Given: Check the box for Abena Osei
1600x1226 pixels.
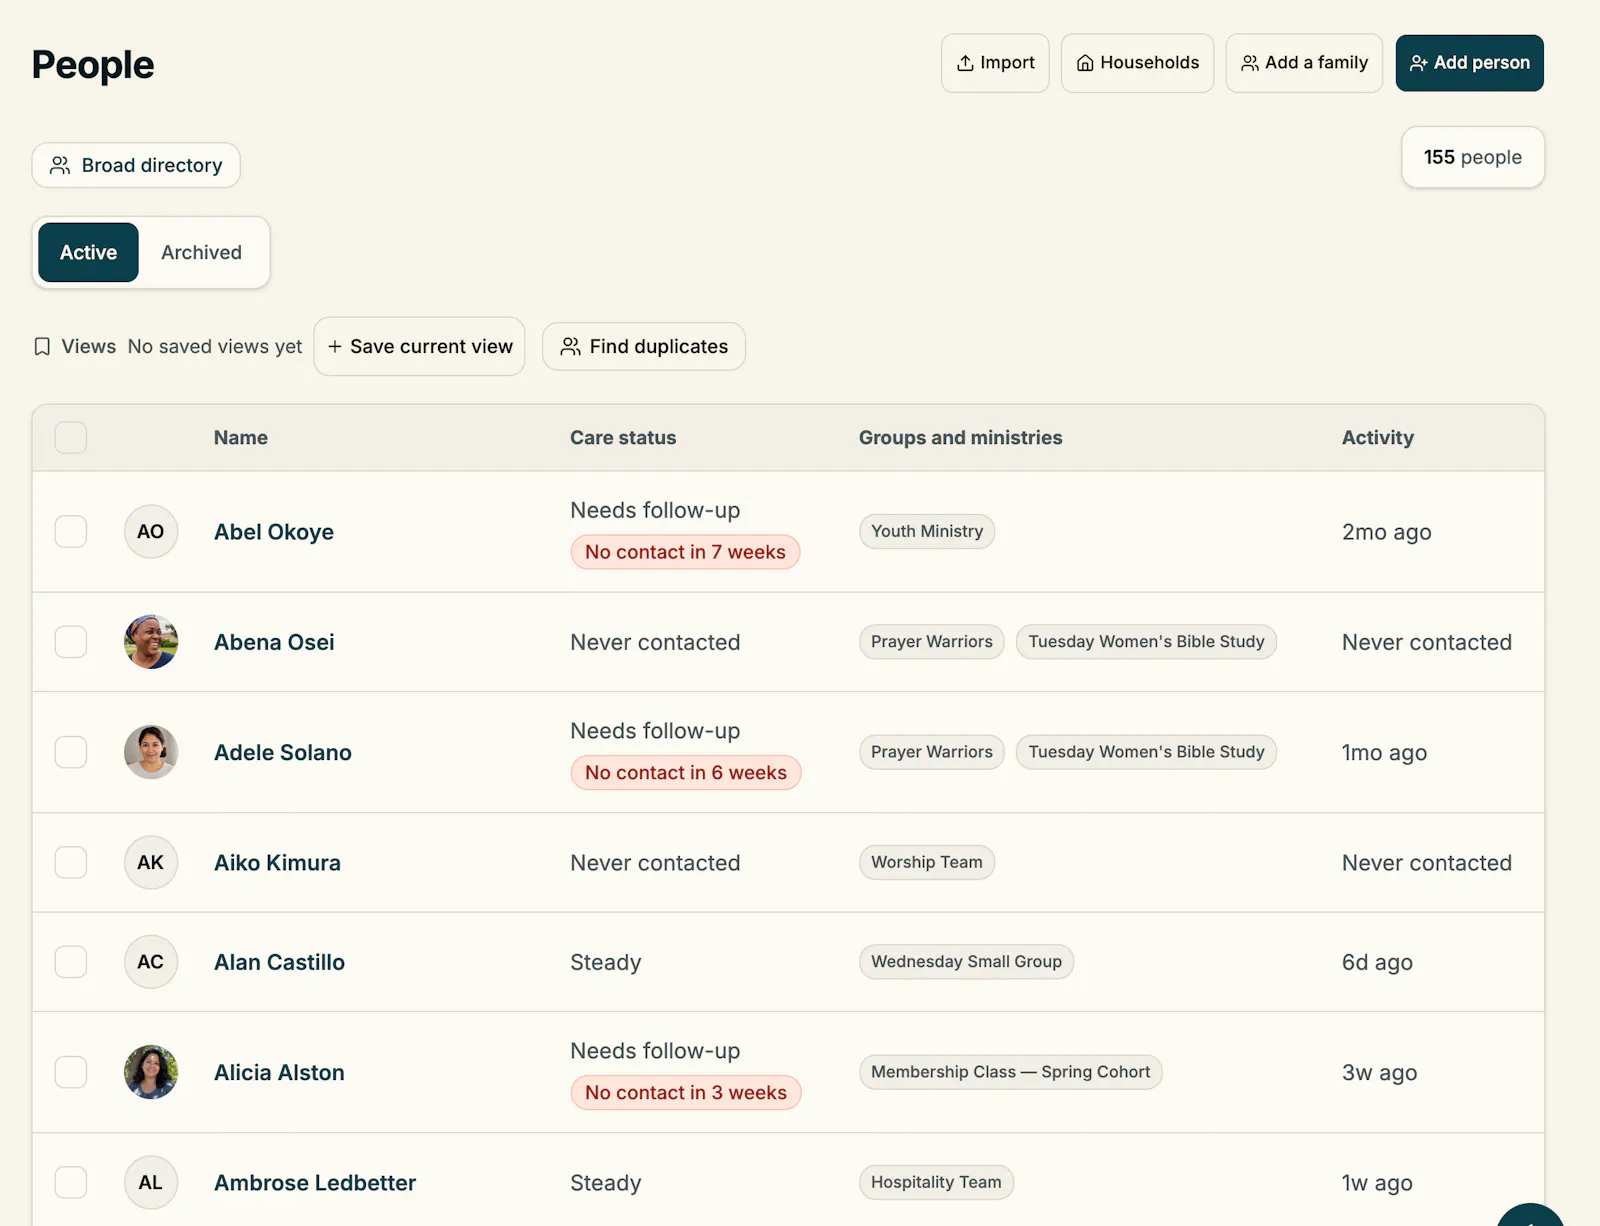Looking at the screenshot, I should click(x=71, y=641).
